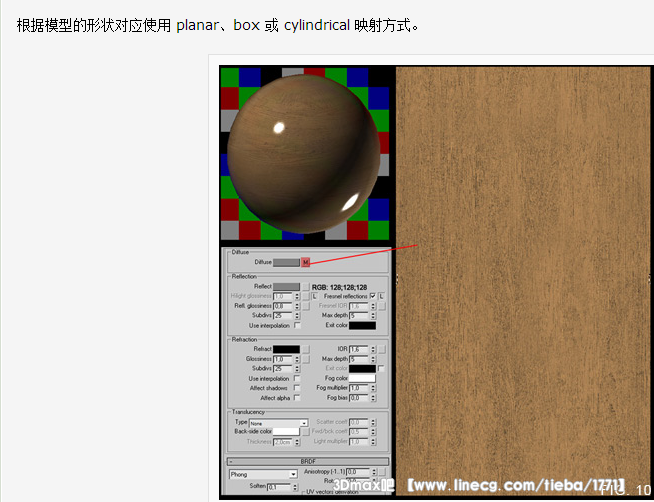Click the Hilight glossiness map slot button
Screen dimensions: 654x502
pos(306,296)
